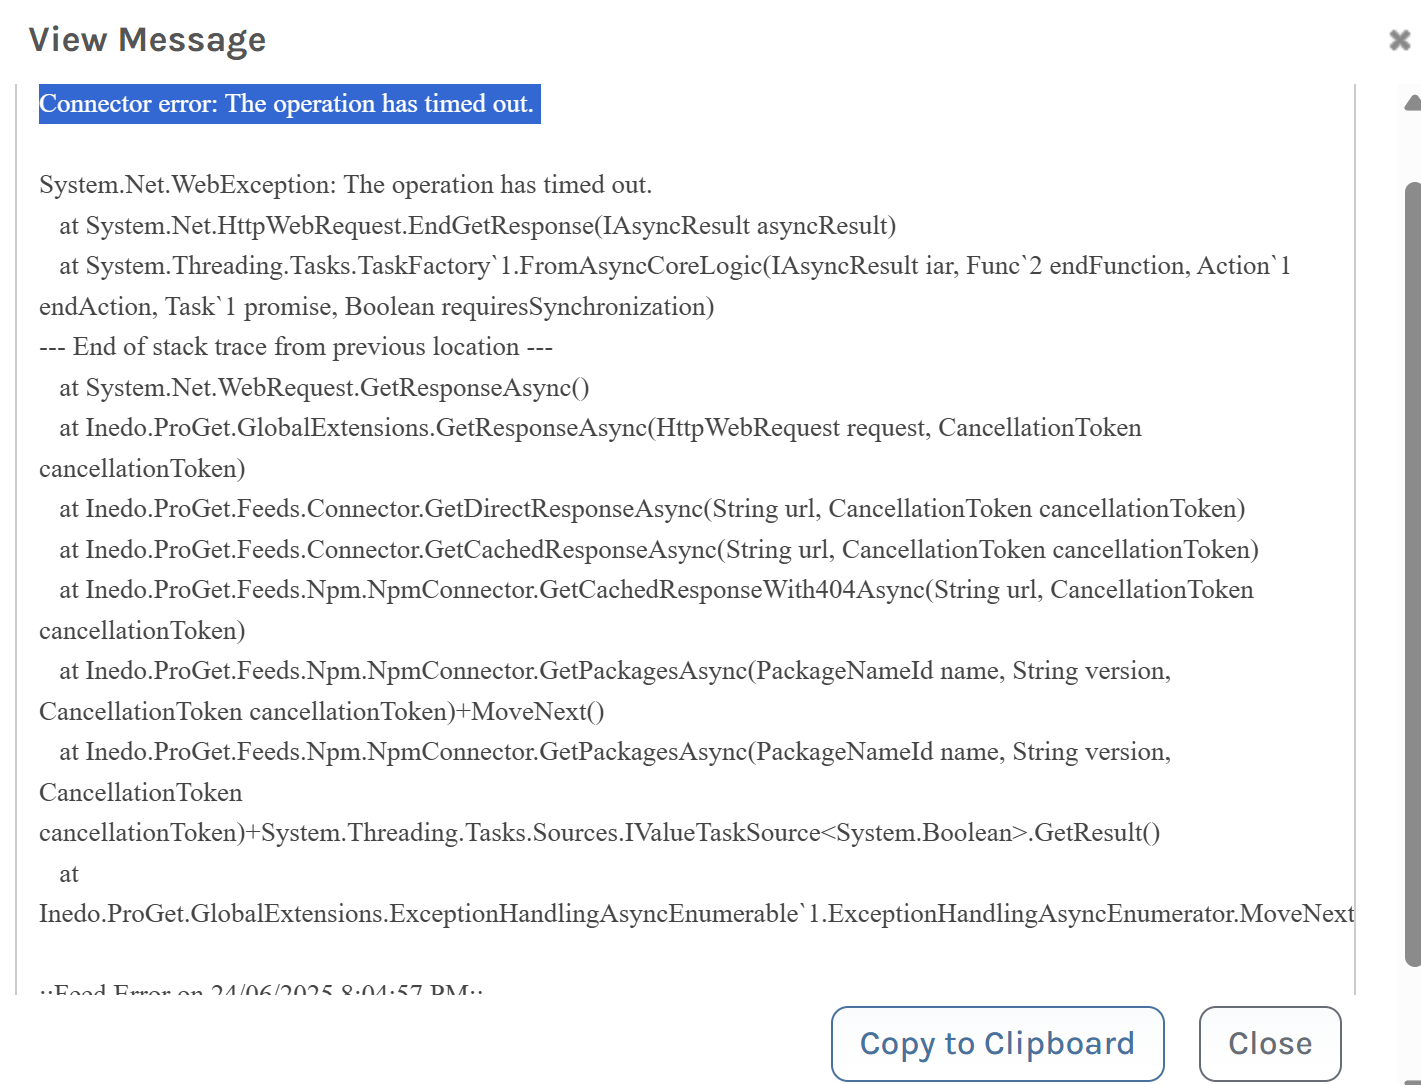Click the IValueTaskSource GetResult() line
The image size is (1421, 1085).
[599, 833]
